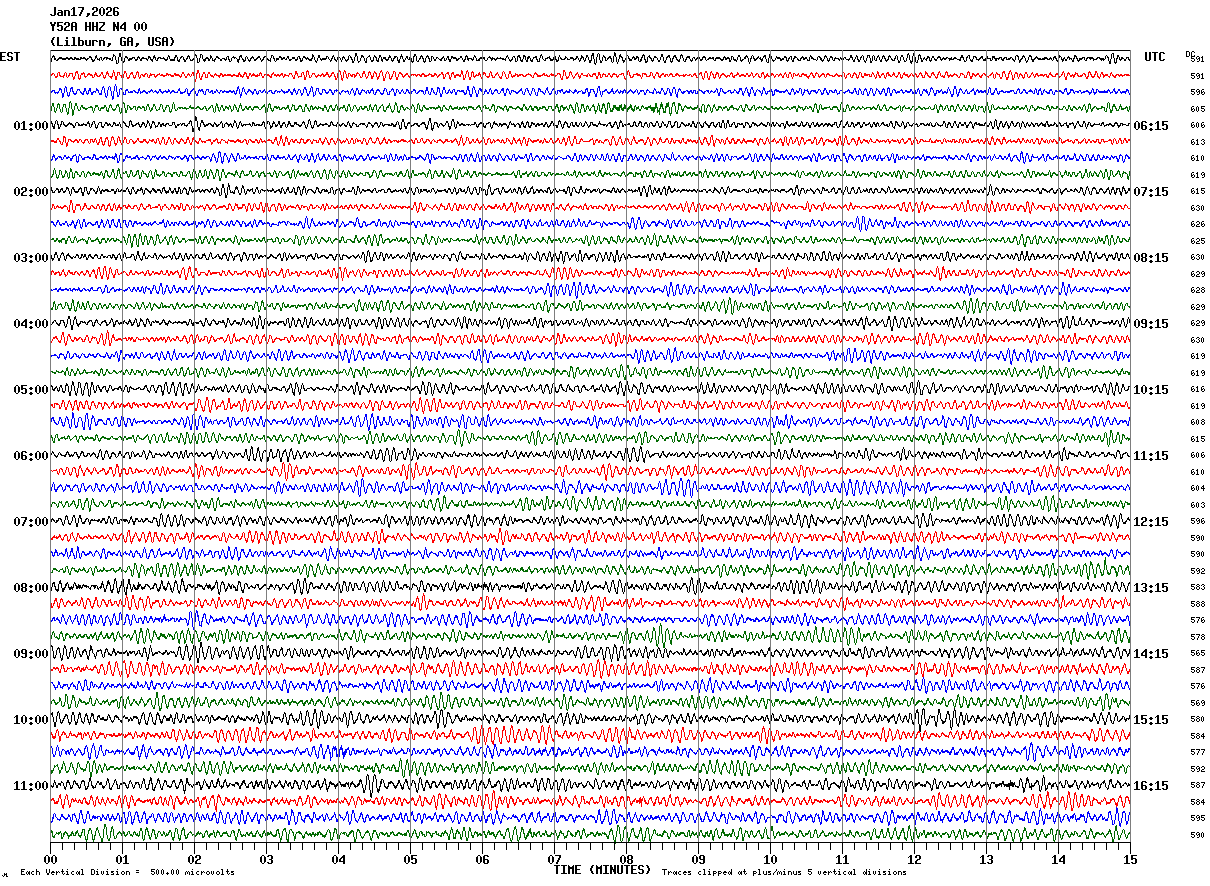Click minute mark 15 on the time axis
This screenshot has width=1210, height=886.
[x=1130, y=859]
